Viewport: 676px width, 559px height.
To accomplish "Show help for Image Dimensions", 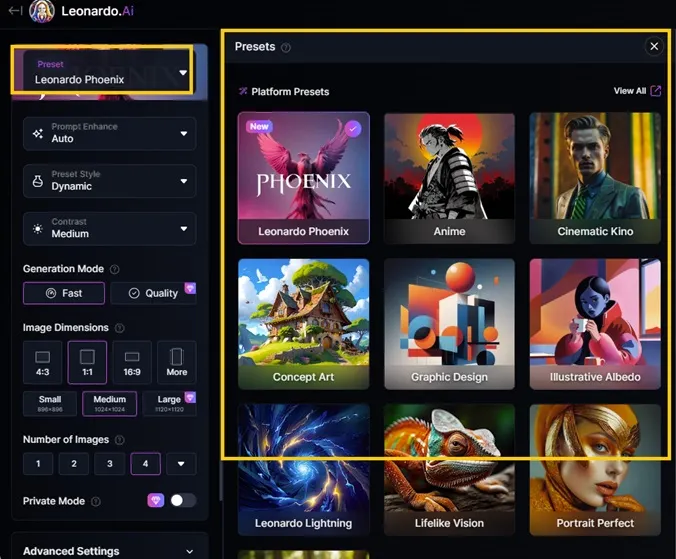I will click(120, 328).
